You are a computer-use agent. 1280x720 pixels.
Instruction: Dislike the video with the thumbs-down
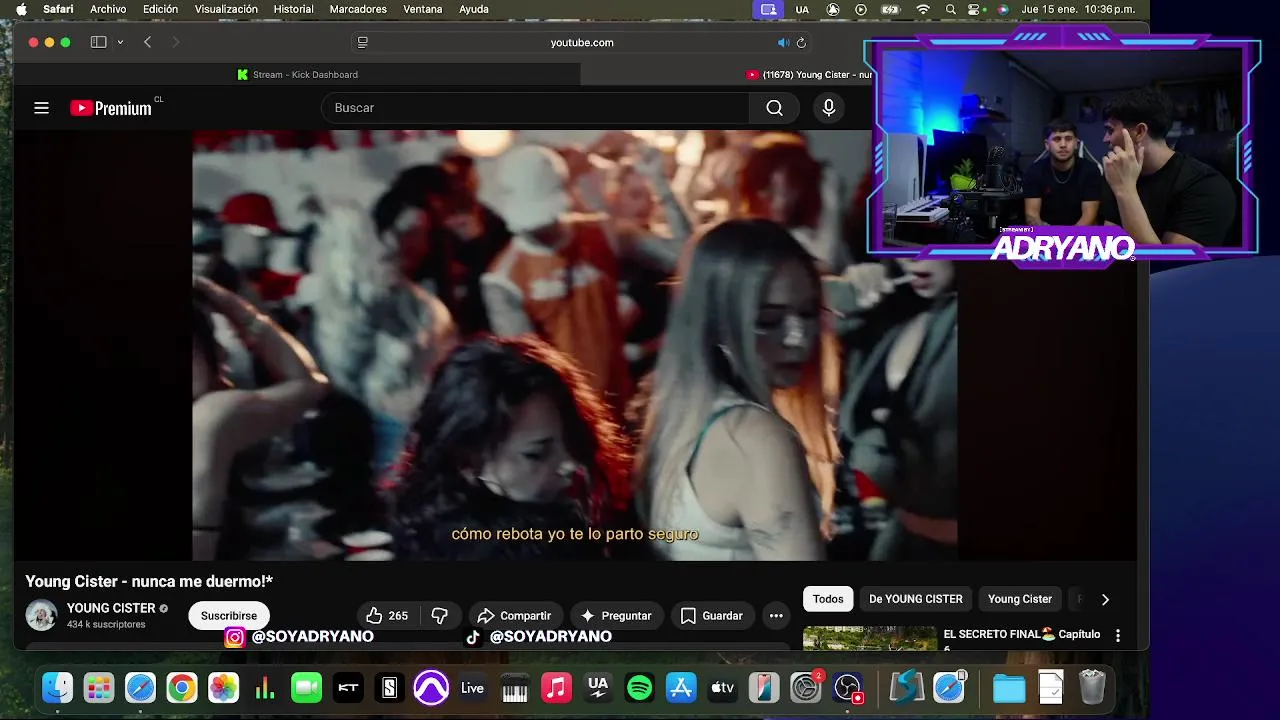(x=440, y=616)
